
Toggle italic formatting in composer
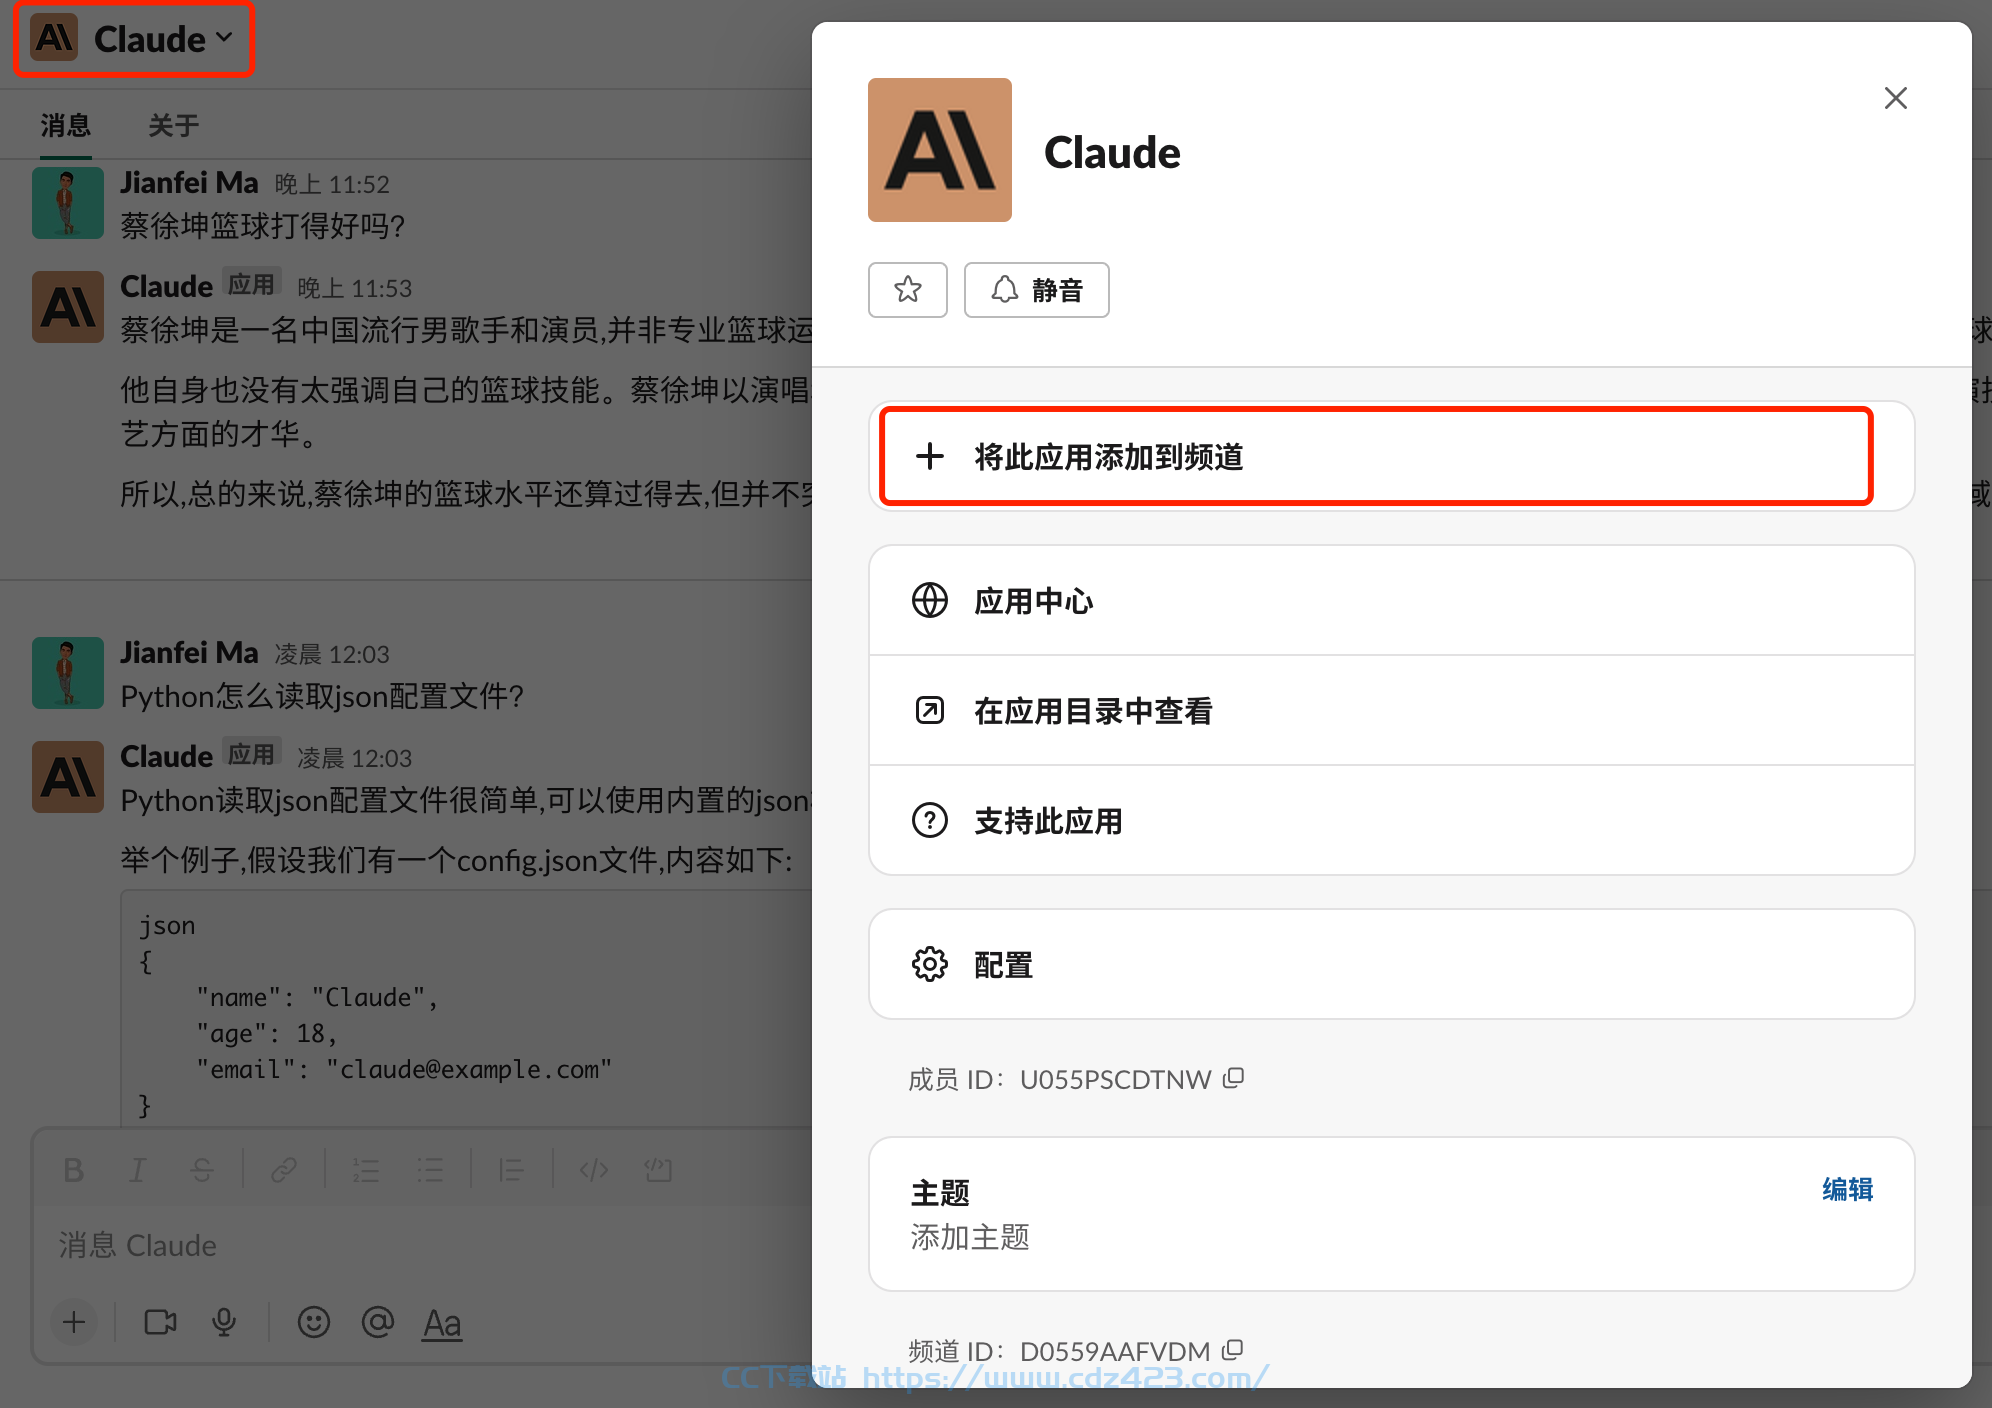137,1170
